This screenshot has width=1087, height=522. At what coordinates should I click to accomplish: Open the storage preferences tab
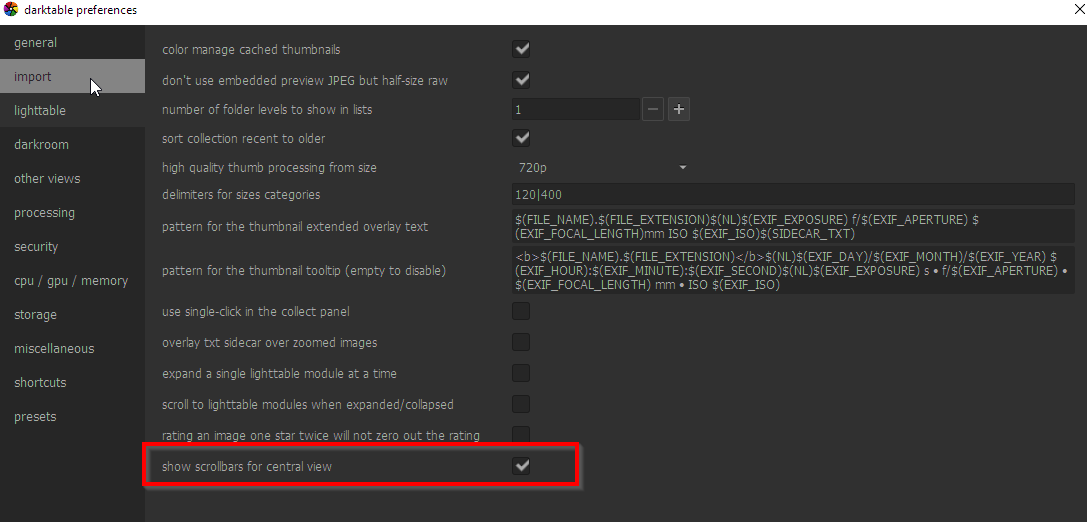coord(72,314)
